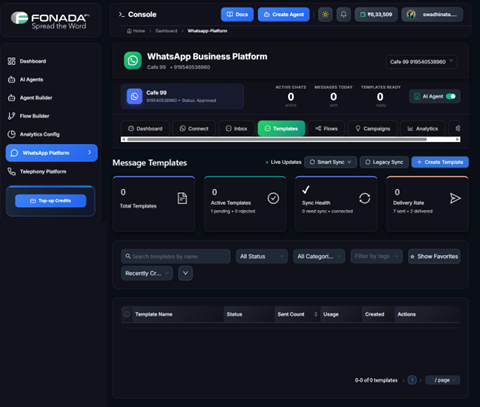
Task: Focus the search templates by name field
Action: tap(176, 256)
